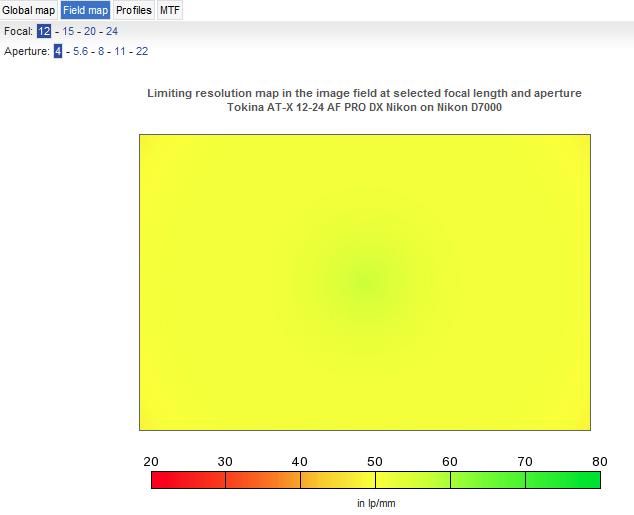Set aperture to 5.6
This screenshot has width=634, height=515.
(x=80, y=51)
